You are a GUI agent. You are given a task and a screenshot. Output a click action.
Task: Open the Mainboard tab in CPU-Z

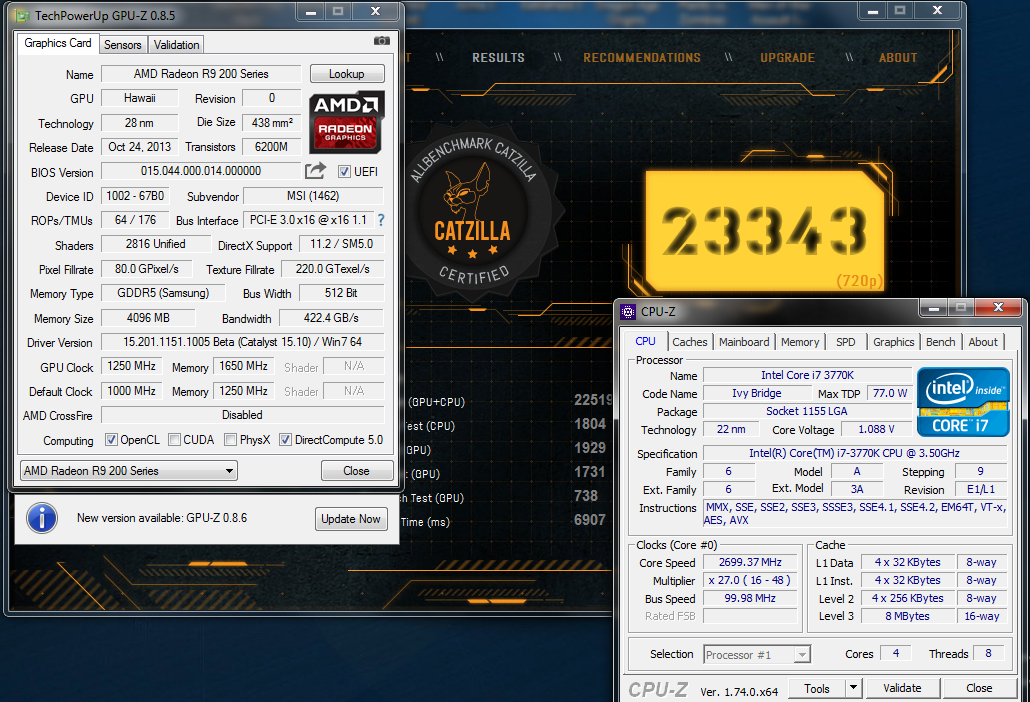click(744, 342)
